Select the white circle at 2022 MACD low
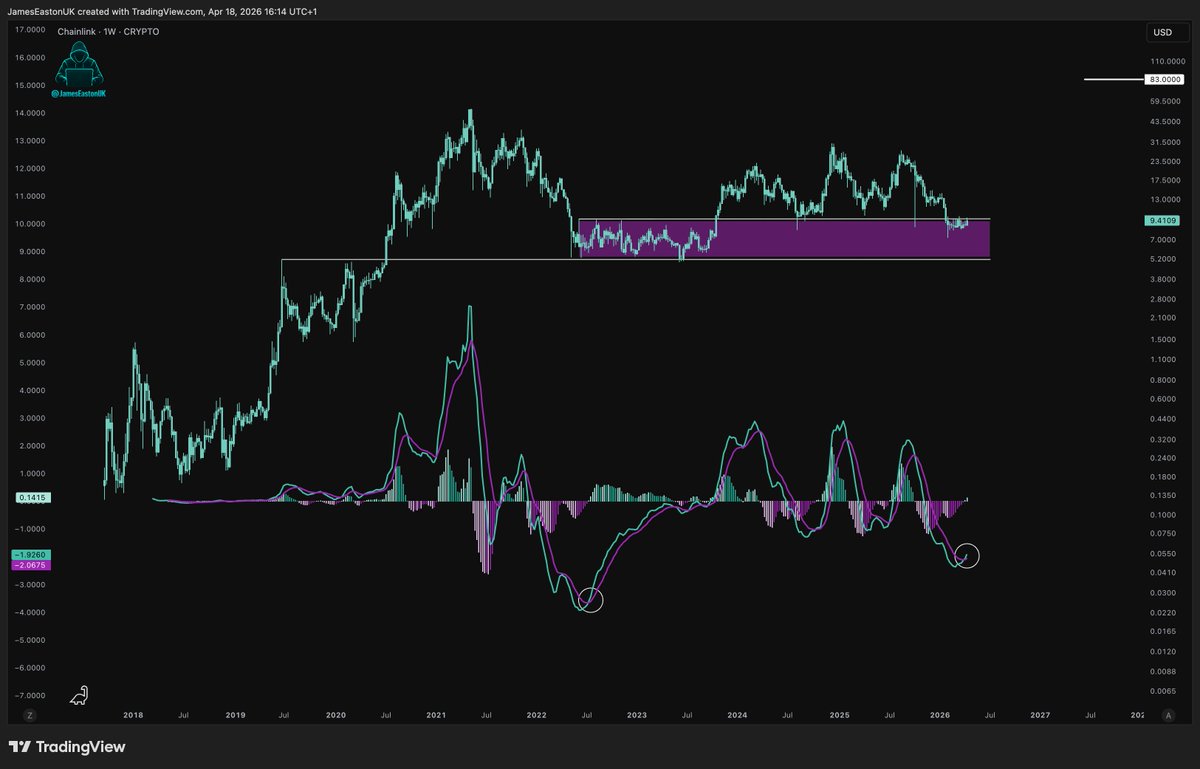The width and height of the screenshot is (1200, 769). [x=591, y=599]
